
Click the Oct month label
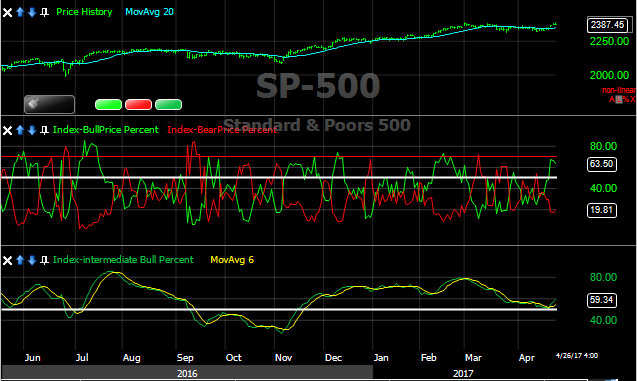pyautogui.click(x=234, y=358)
